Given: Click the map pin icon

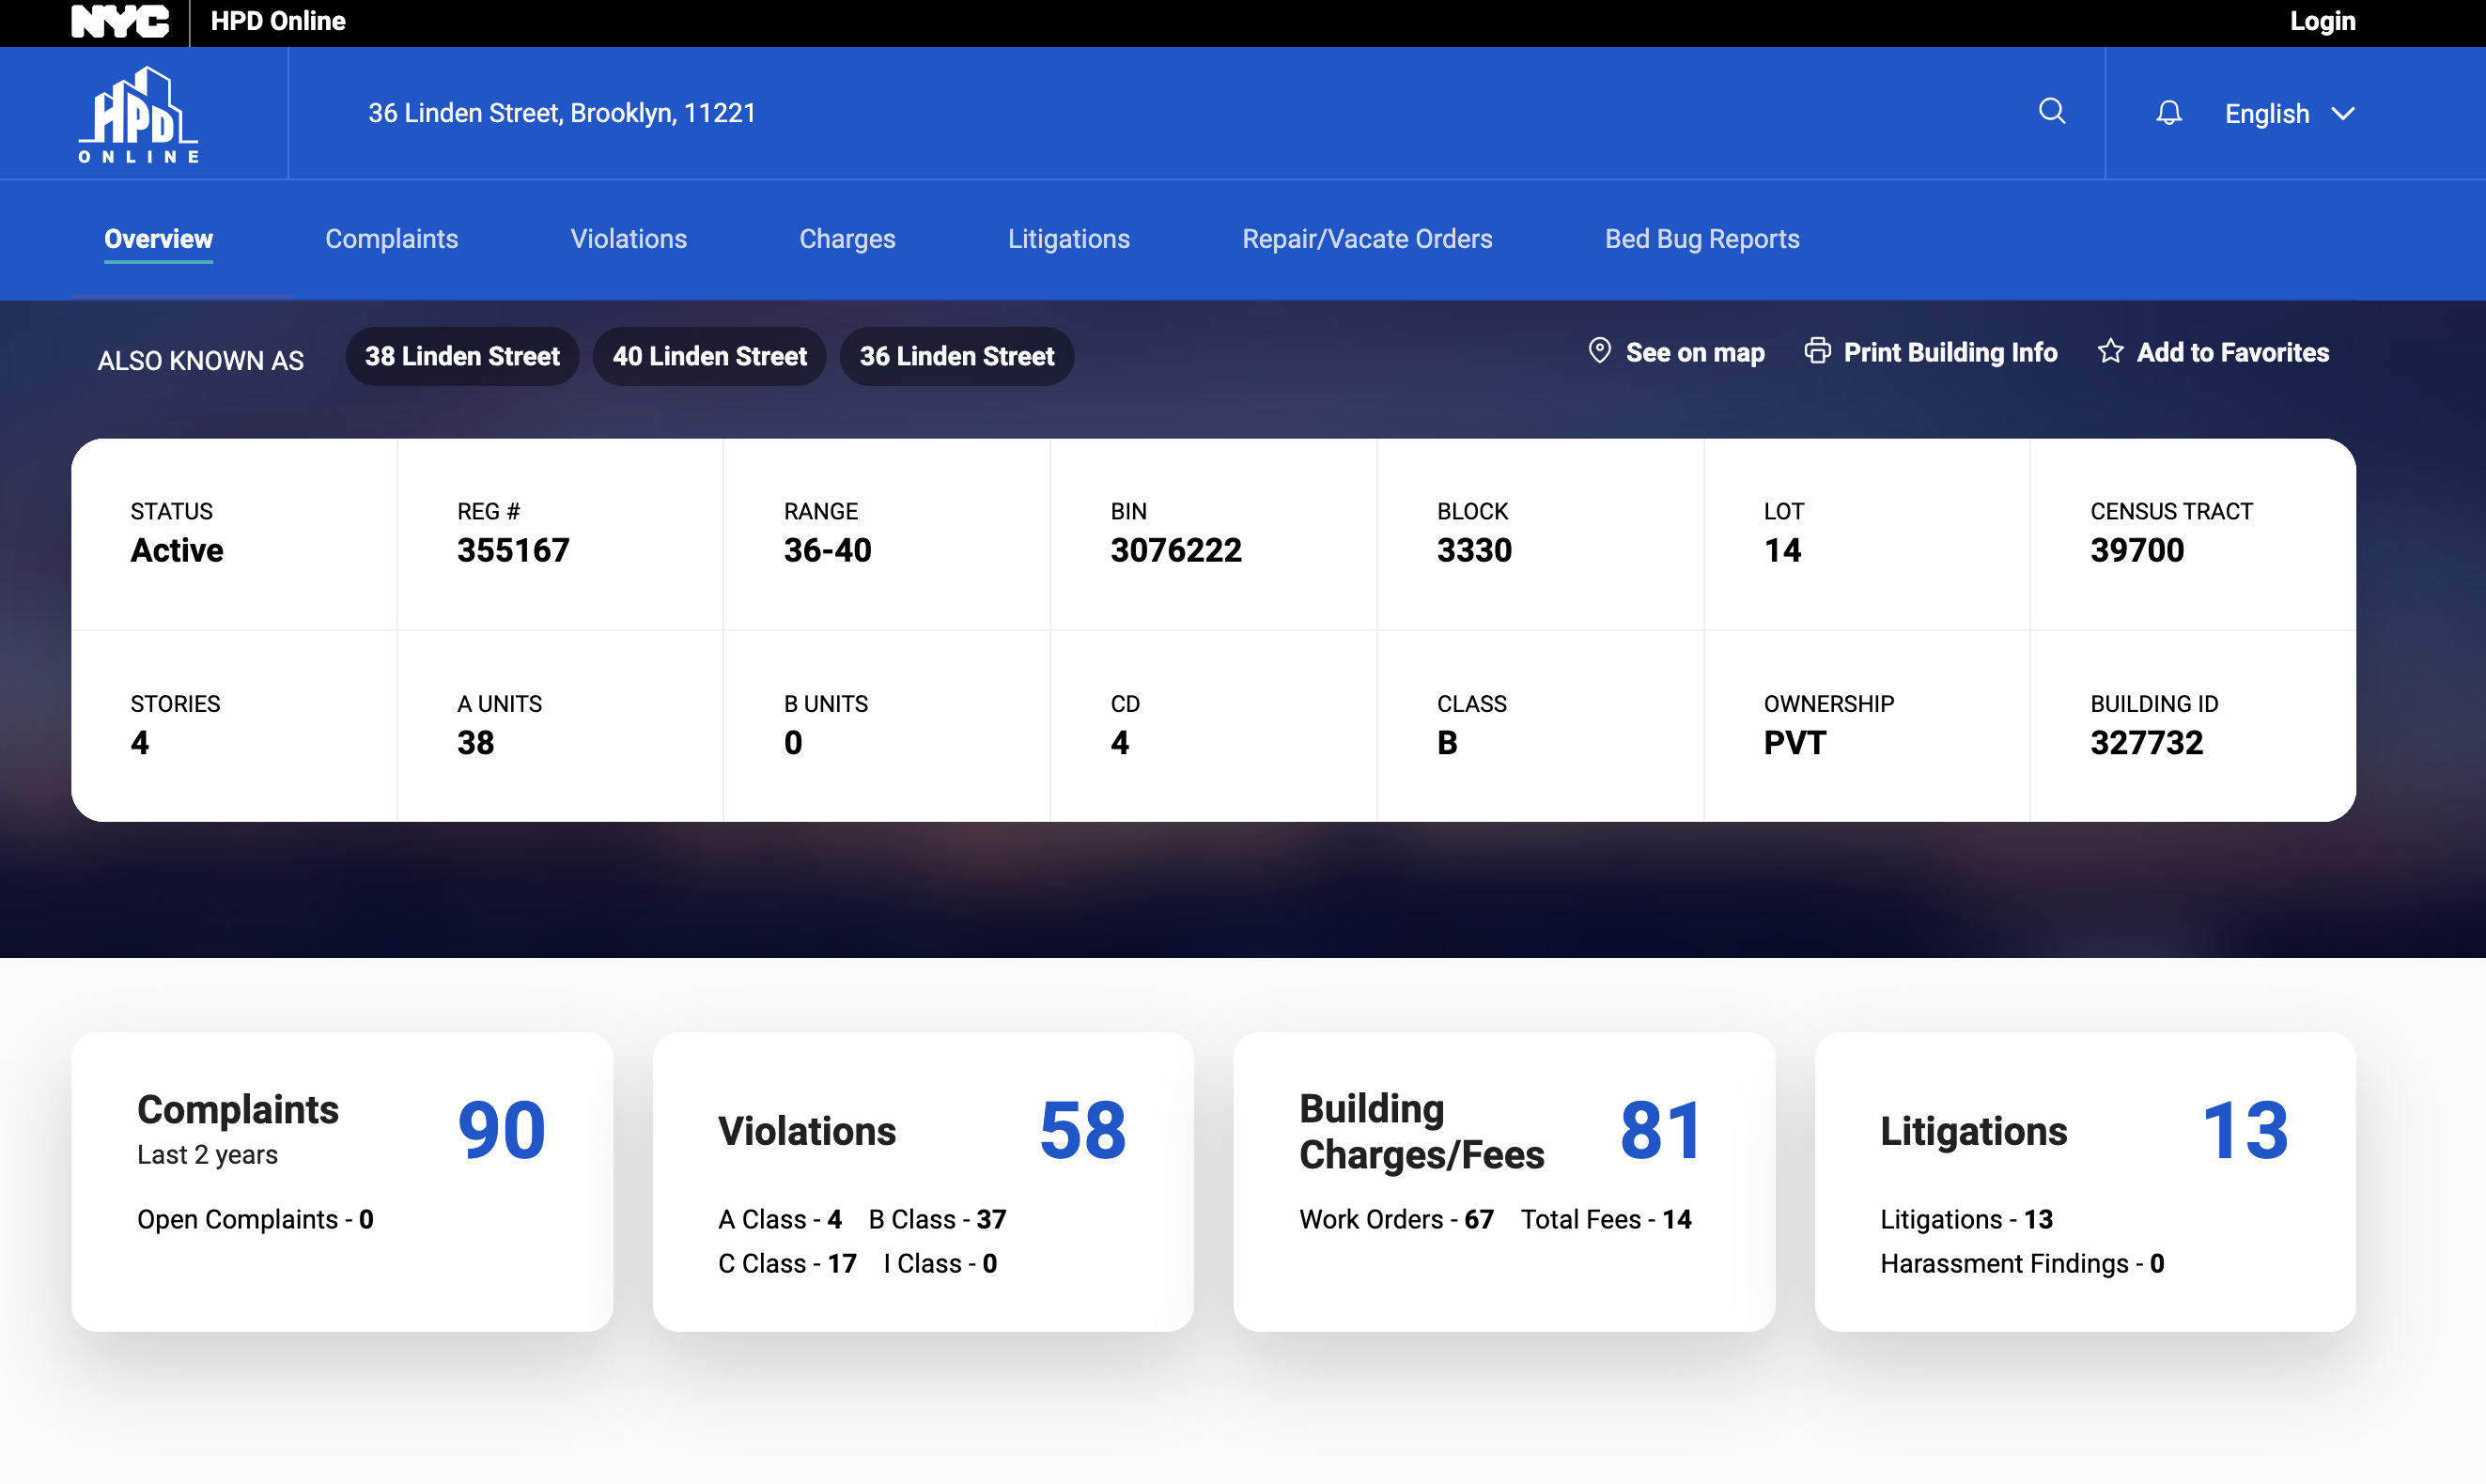Looking at the screenshot, I should [x=1599, y=351].
